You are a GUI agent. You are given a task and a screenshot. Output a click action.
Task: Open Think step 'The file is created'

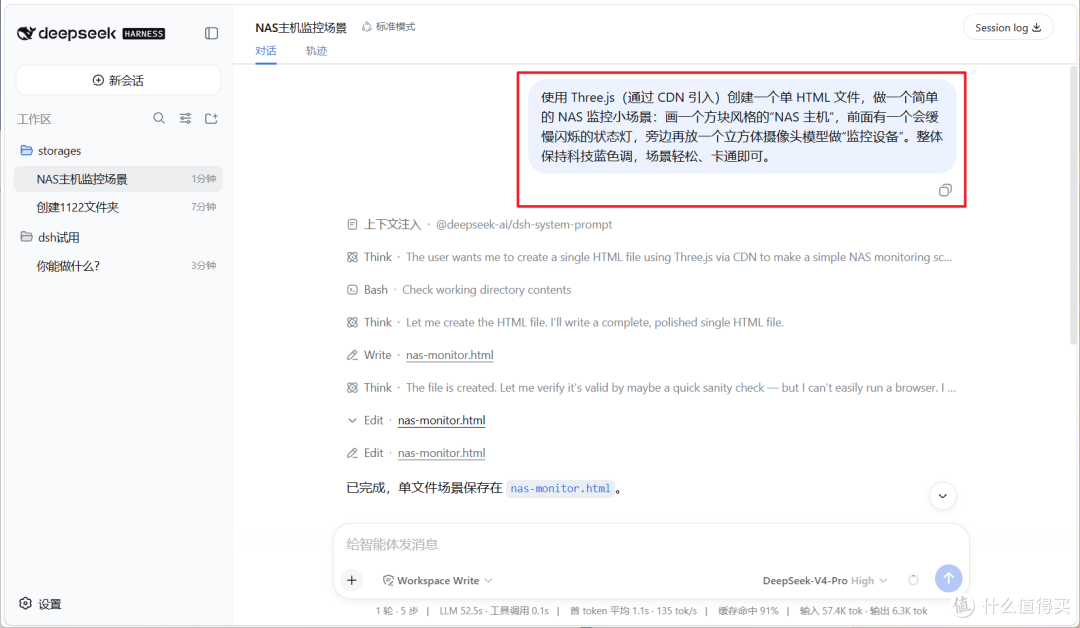click(651, 388)
